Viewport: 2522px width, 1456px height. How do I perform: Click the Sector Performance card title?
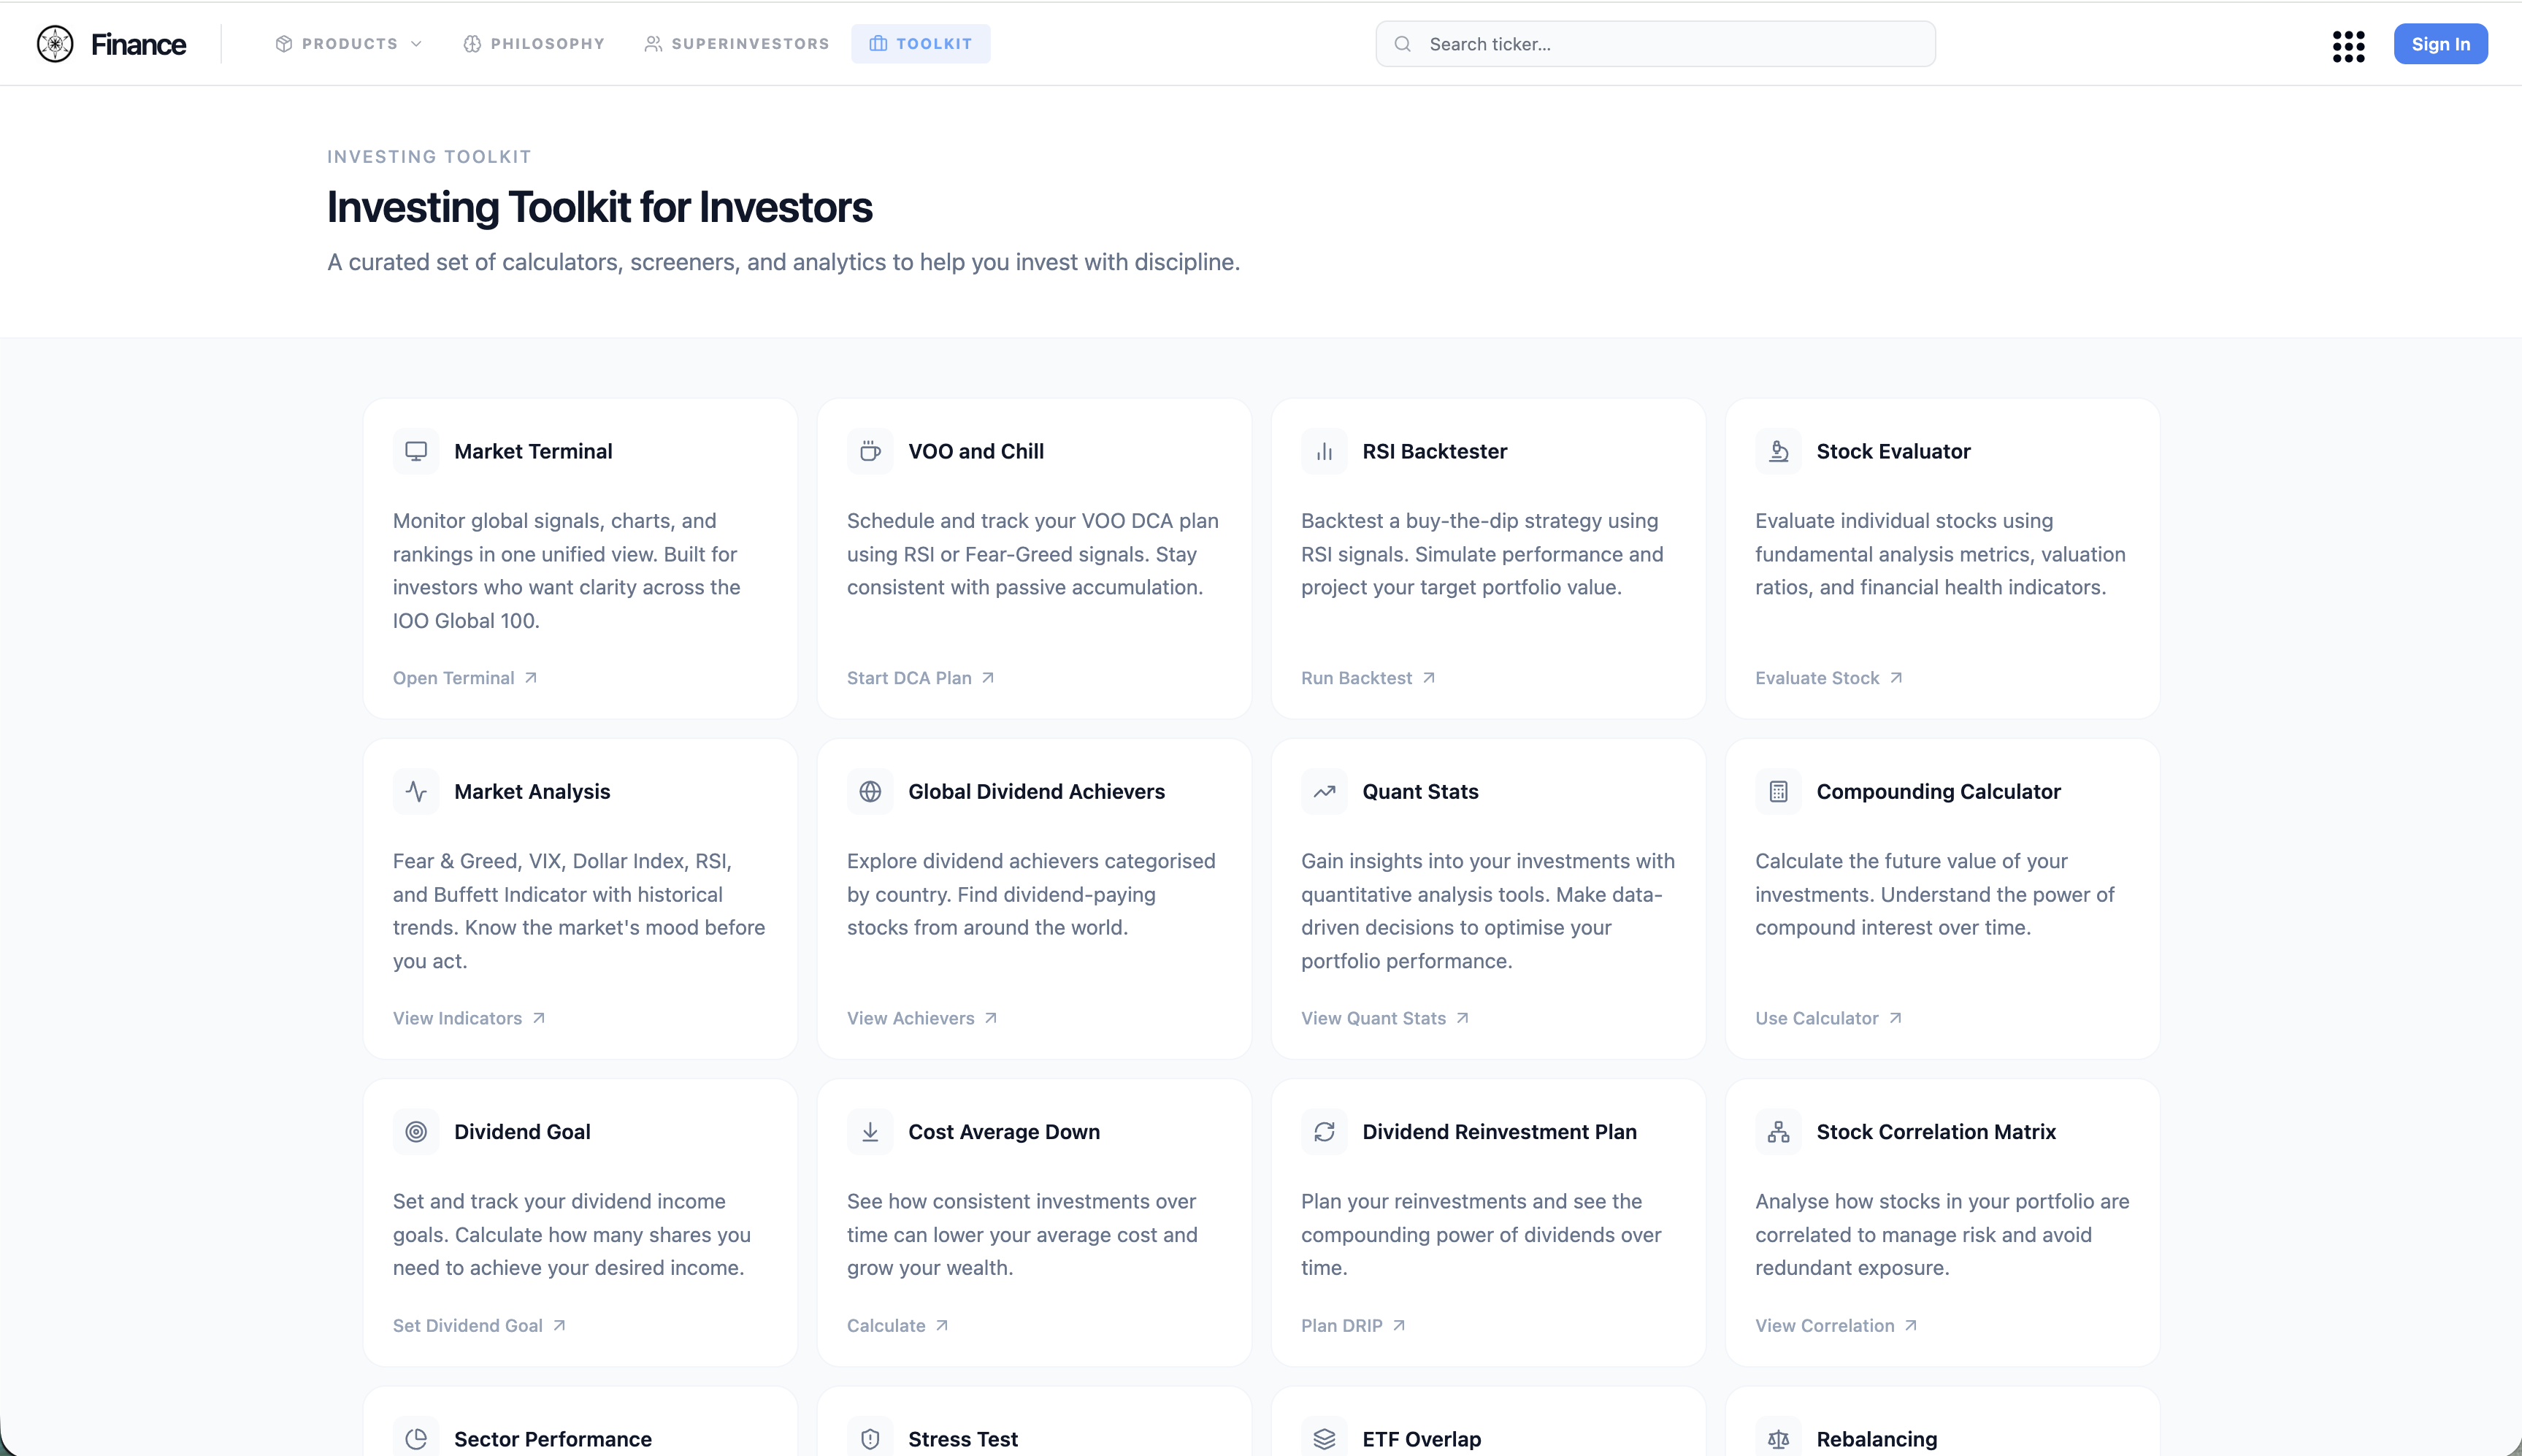[x=553, y=1439]
